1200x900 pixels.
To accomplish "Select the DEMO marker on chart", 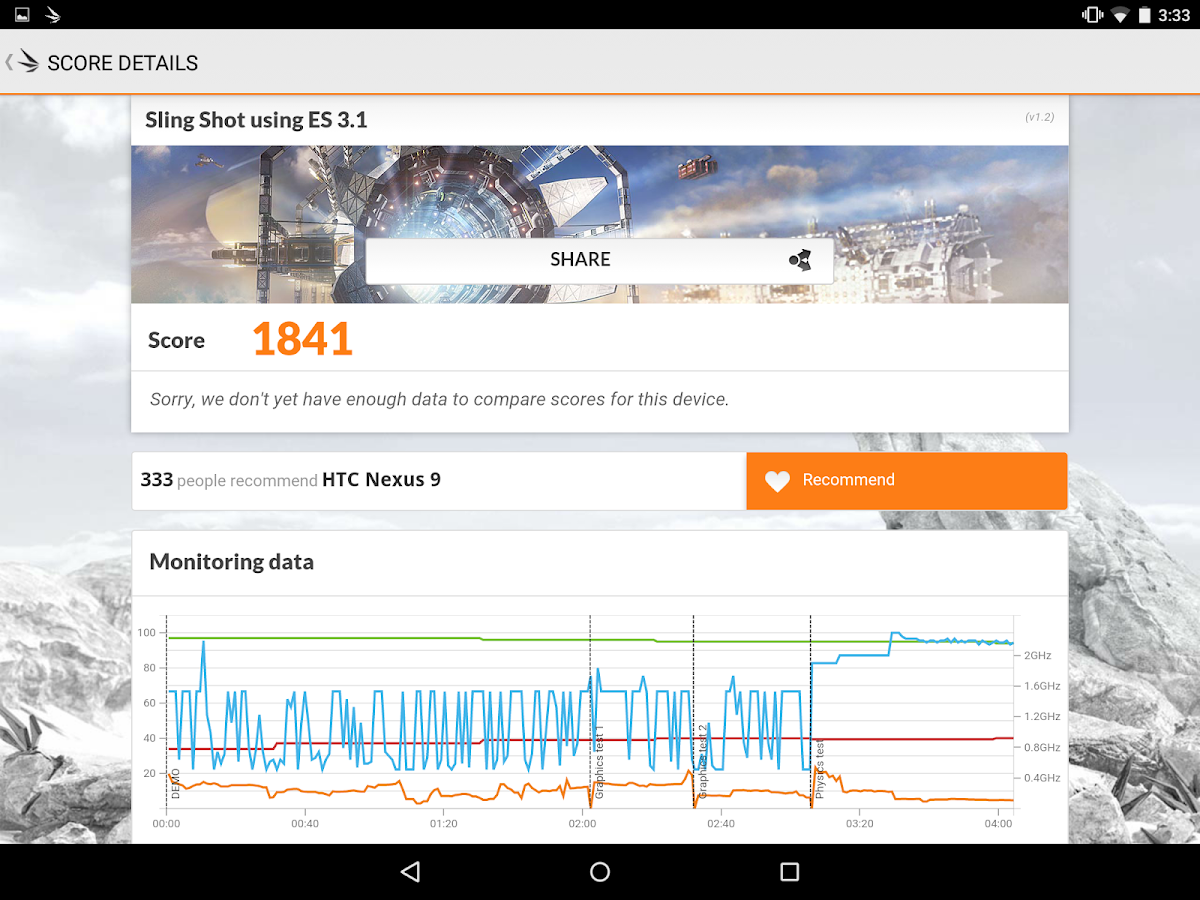I will click(x=176, y=783).
